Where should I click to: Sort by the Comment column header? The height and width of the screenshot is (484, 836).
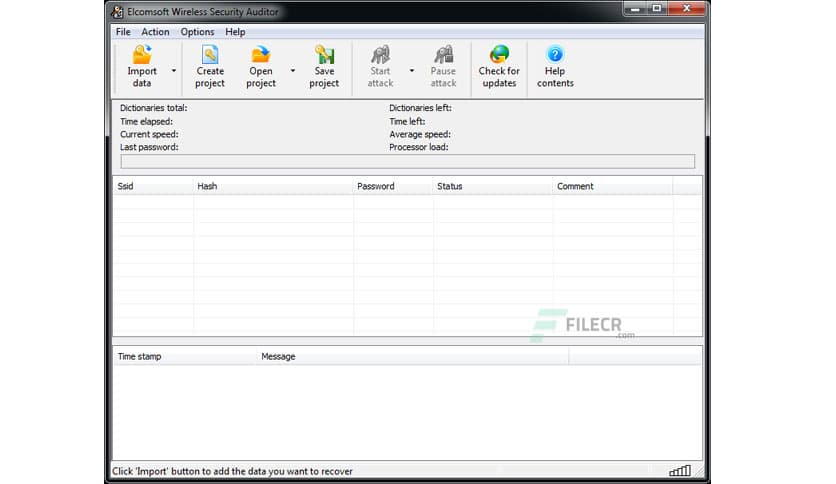613,186
